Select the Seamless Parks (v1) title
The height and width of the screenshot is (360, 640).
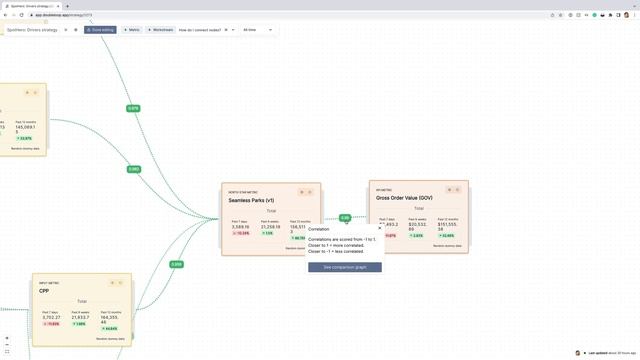coord(251,200)
